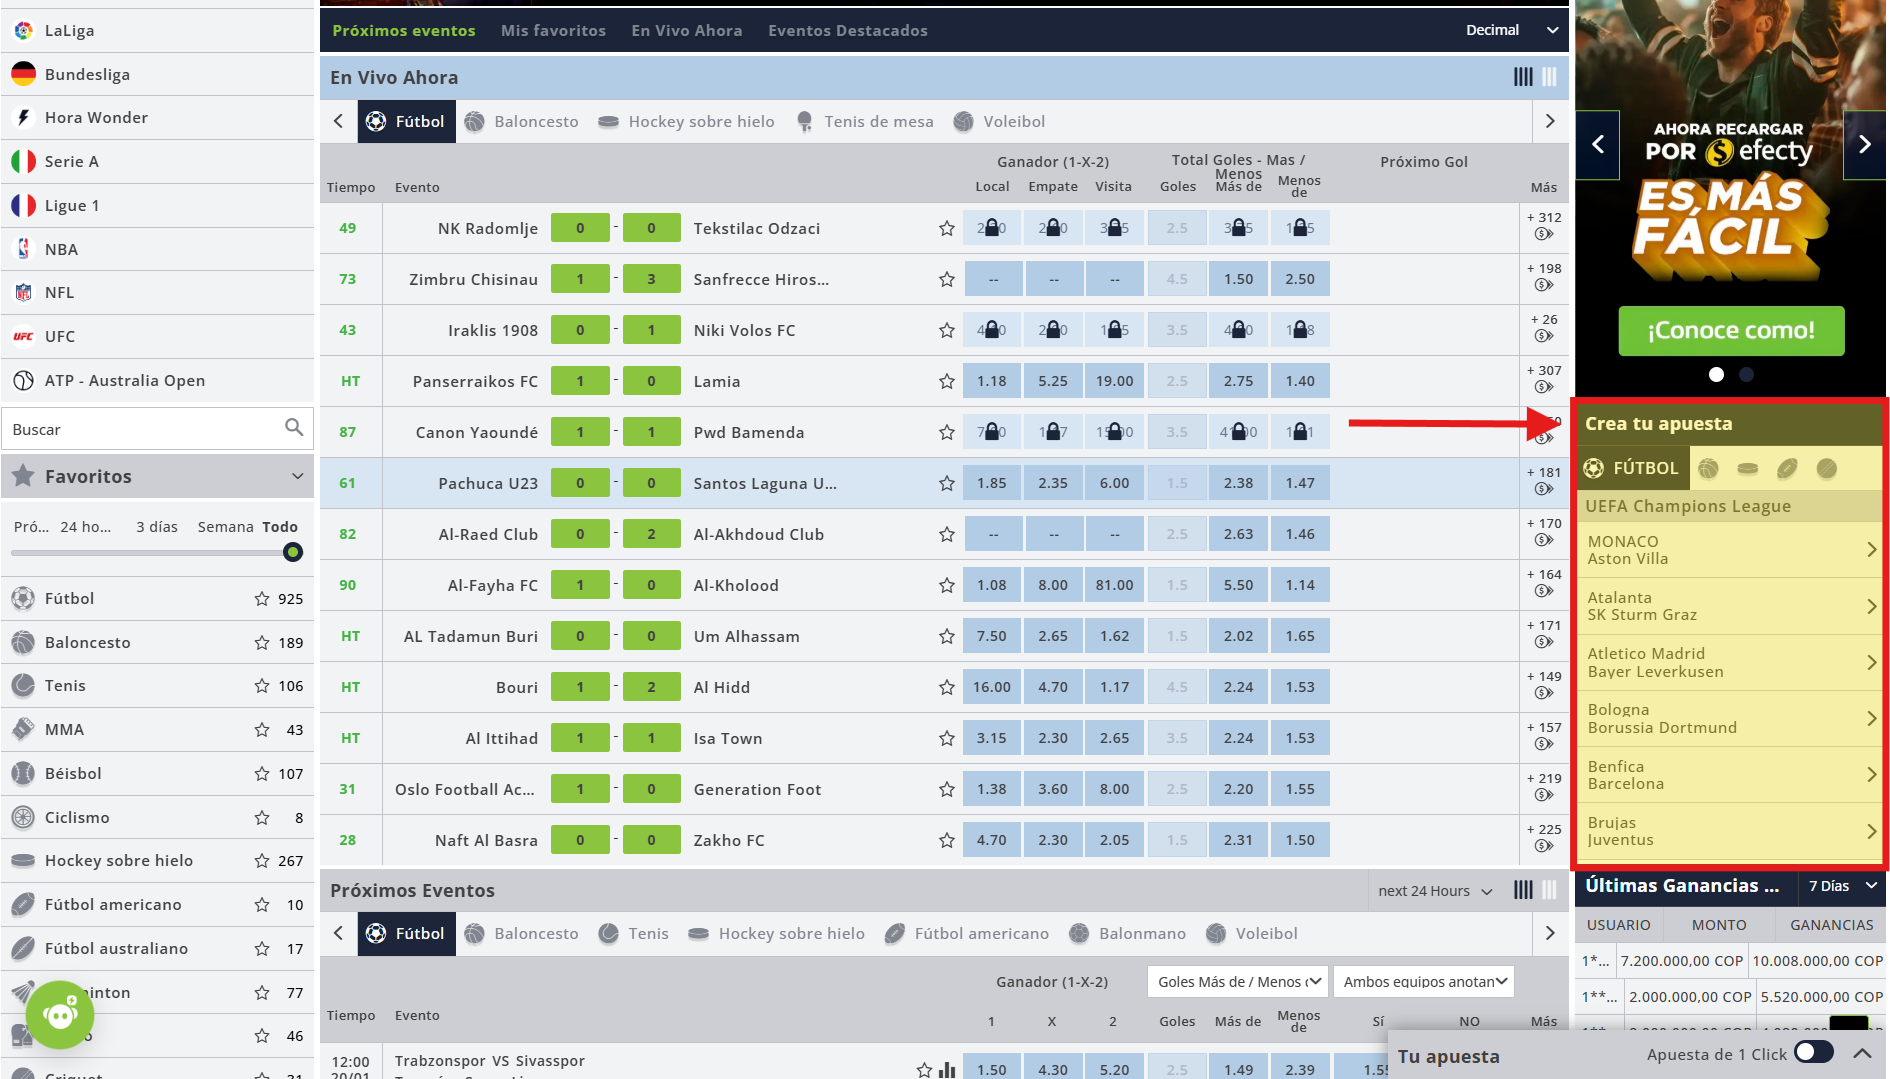
Task: Expand Benfica vs Barcelona bet builder
Action: 1730,775
